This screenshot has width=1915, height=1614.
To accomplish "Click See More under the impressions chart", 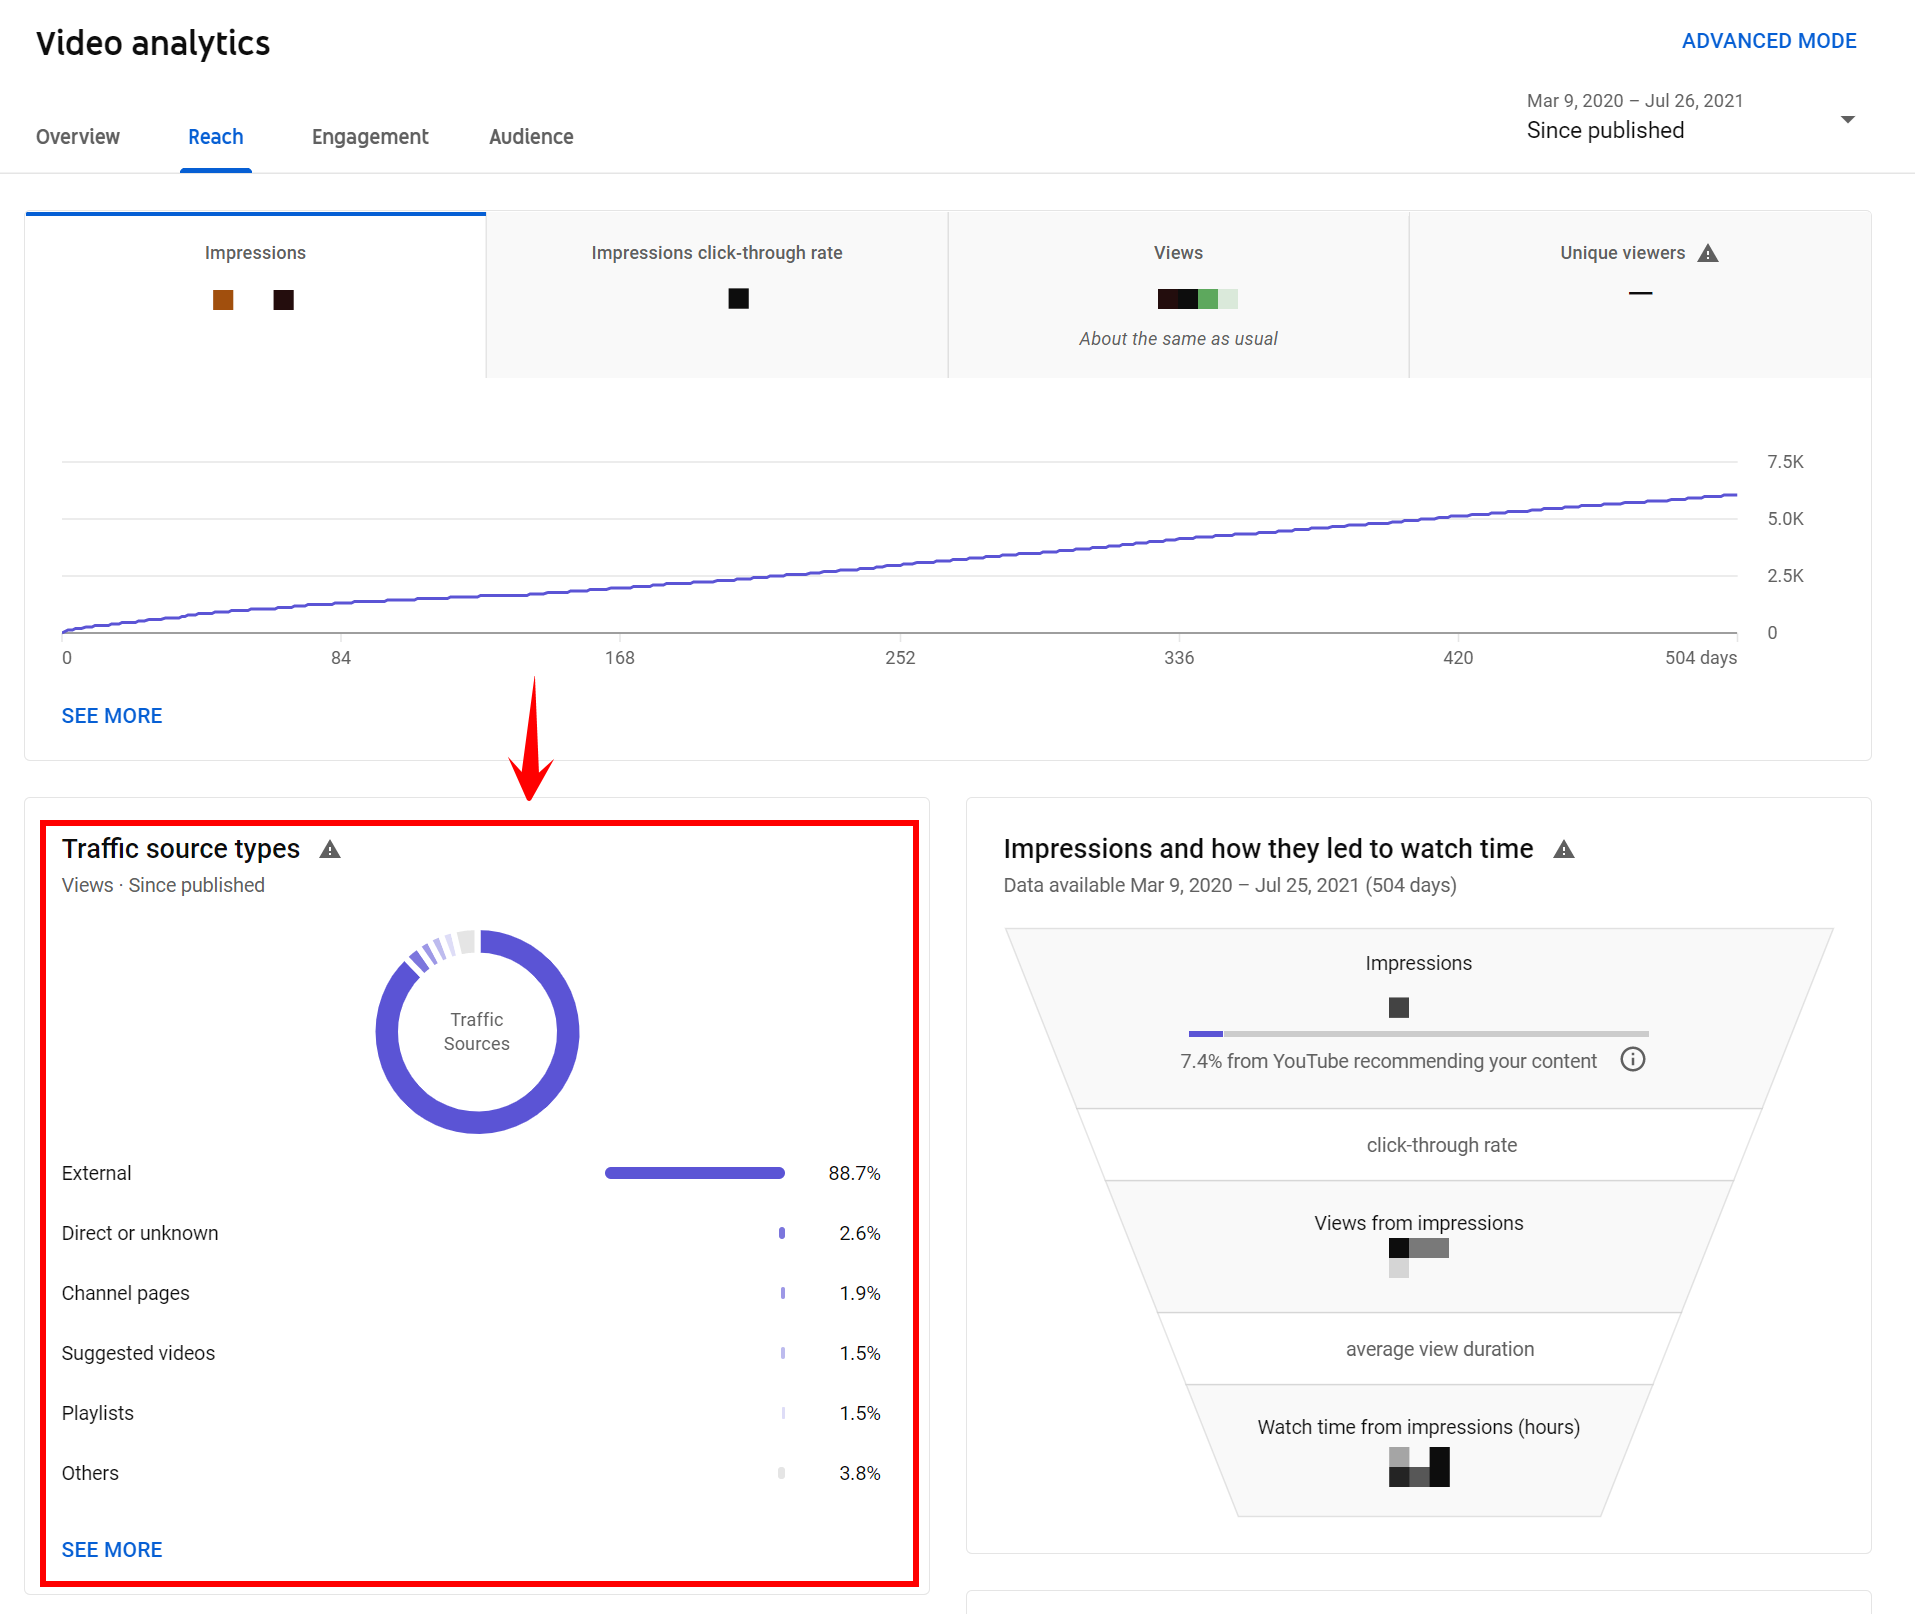I will [112, 716].
